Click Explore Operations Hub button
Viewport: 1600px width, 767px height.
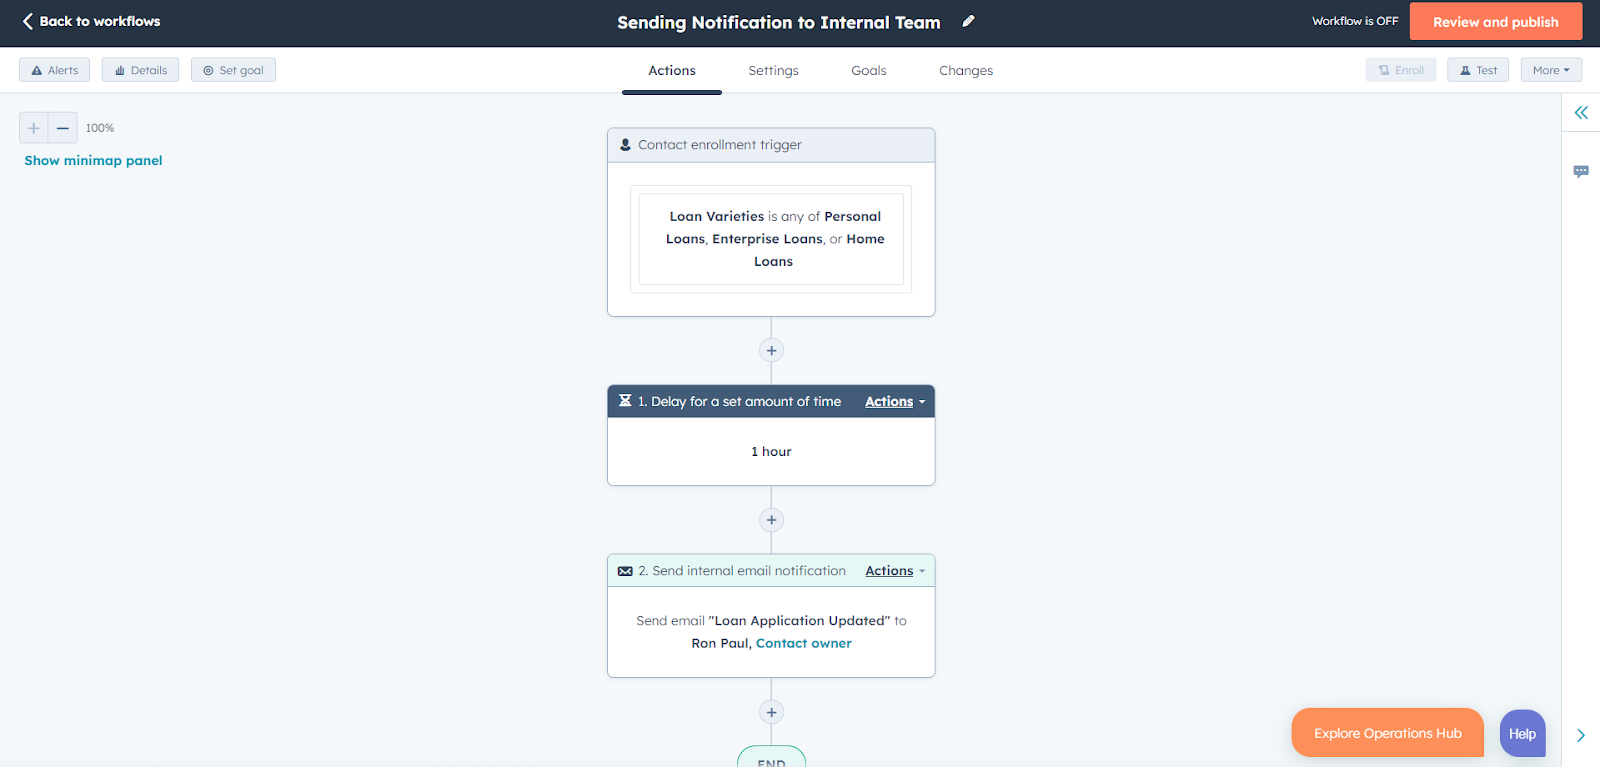(x=1388, y=733)
